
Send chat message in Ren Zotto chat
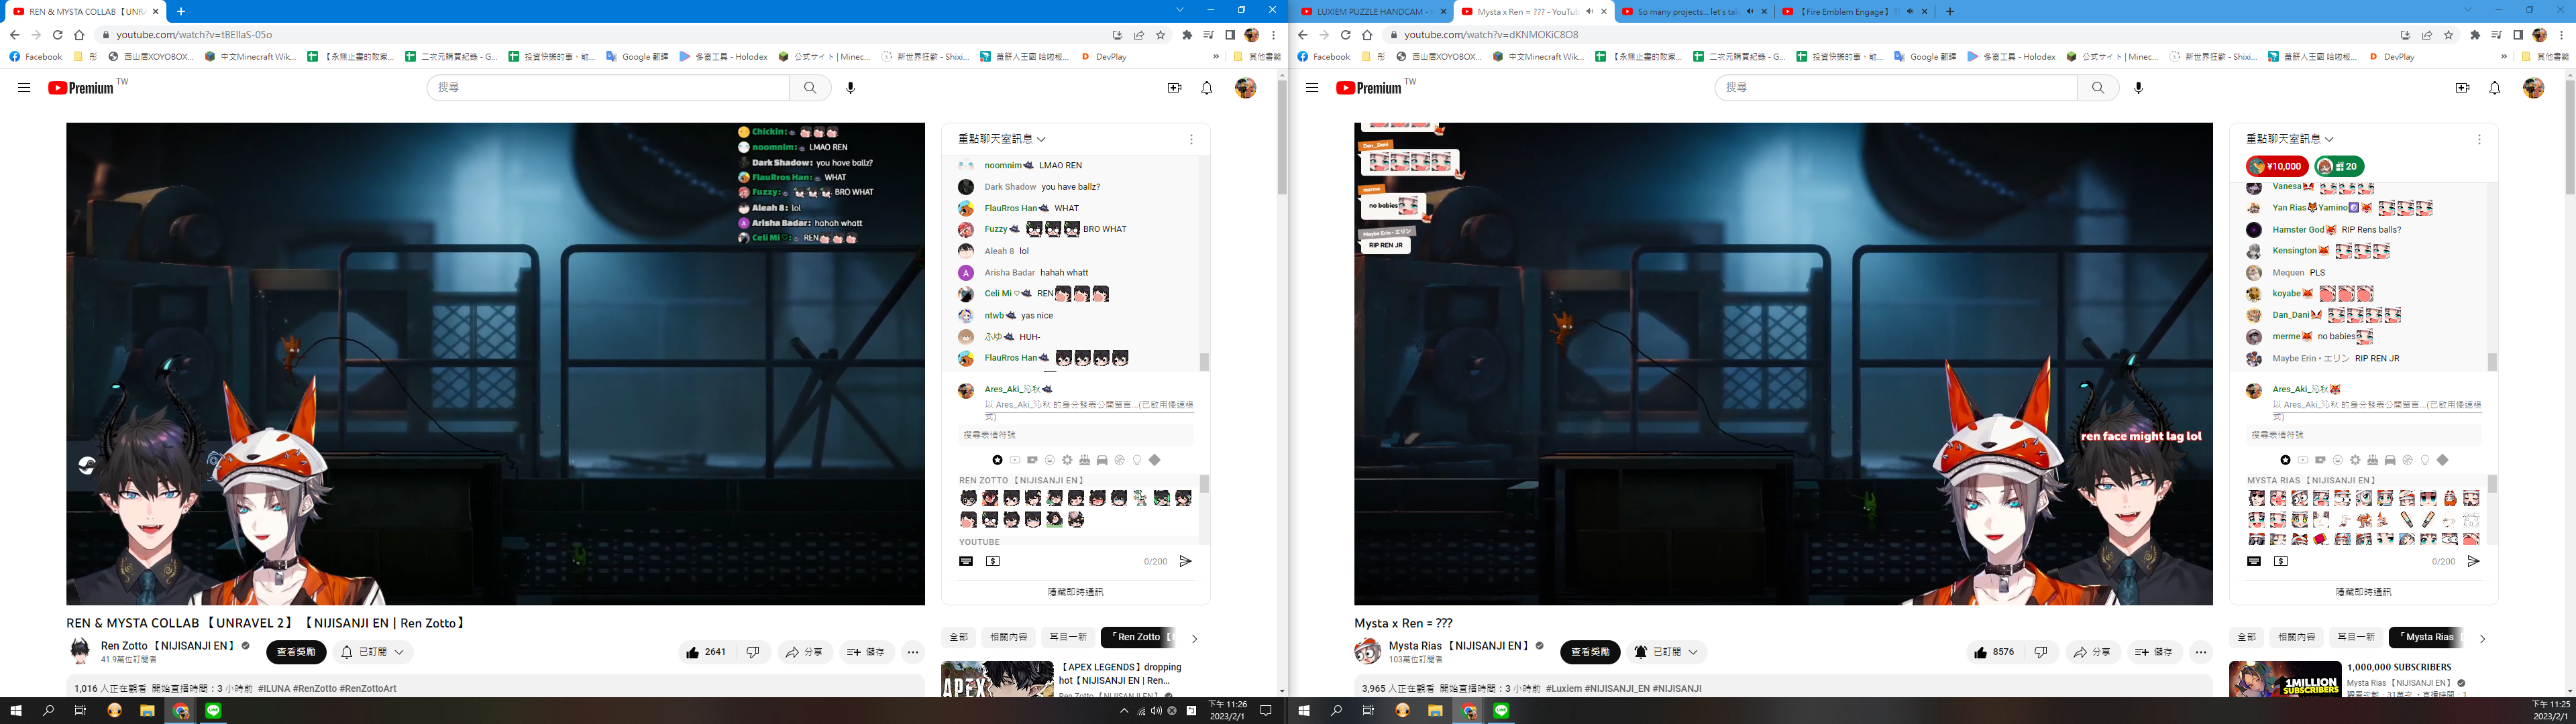[1185, 561]
